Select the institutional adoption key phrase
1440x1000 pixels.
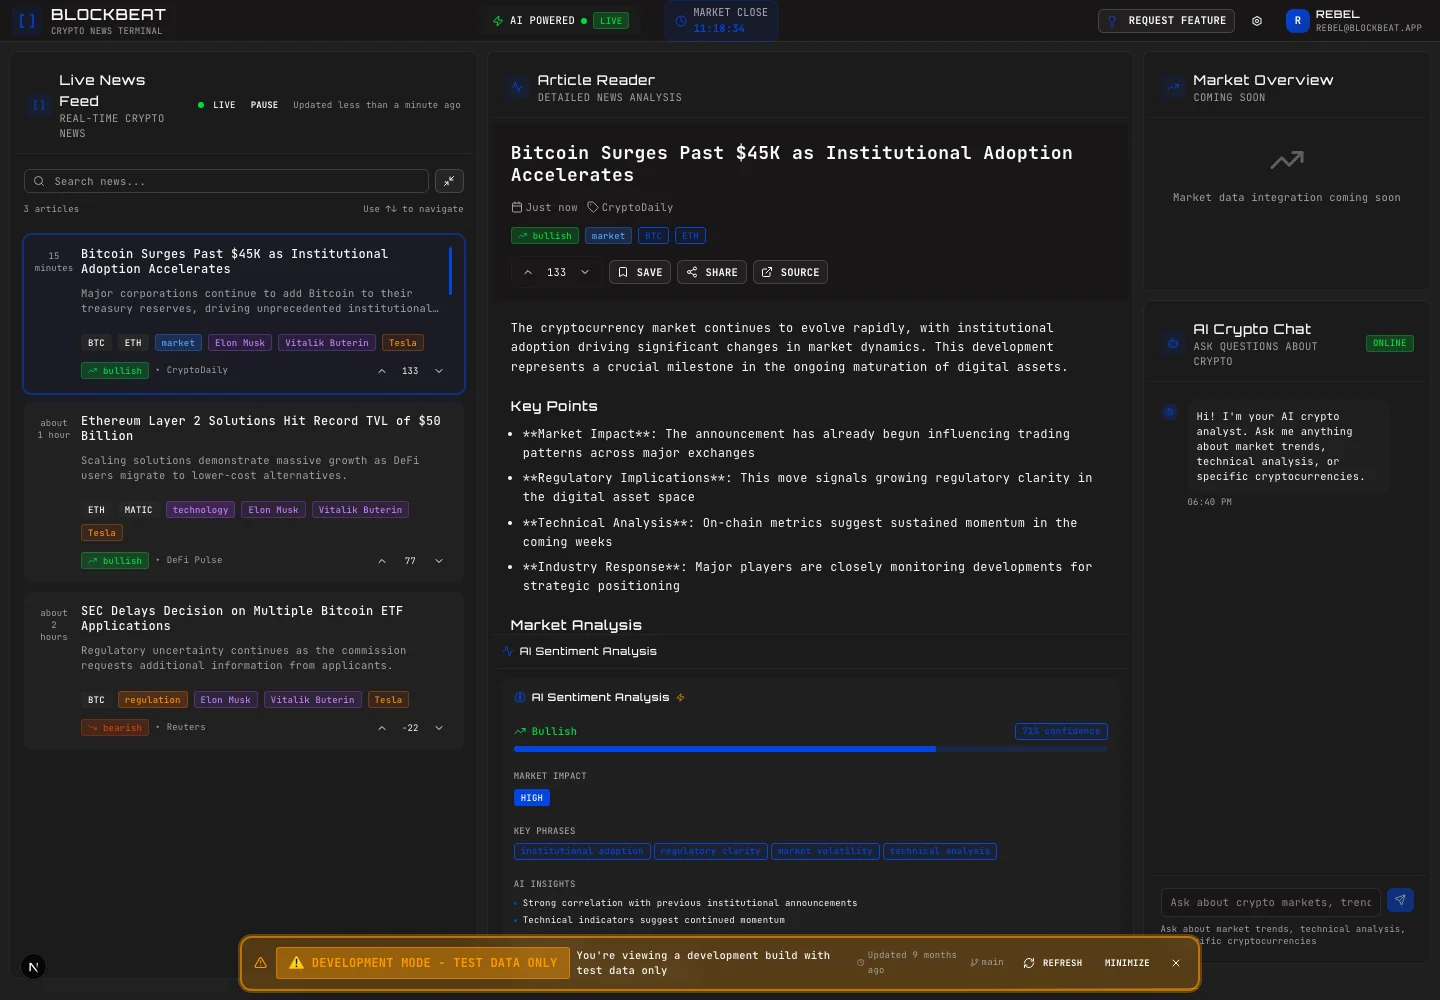pos(582,852)
